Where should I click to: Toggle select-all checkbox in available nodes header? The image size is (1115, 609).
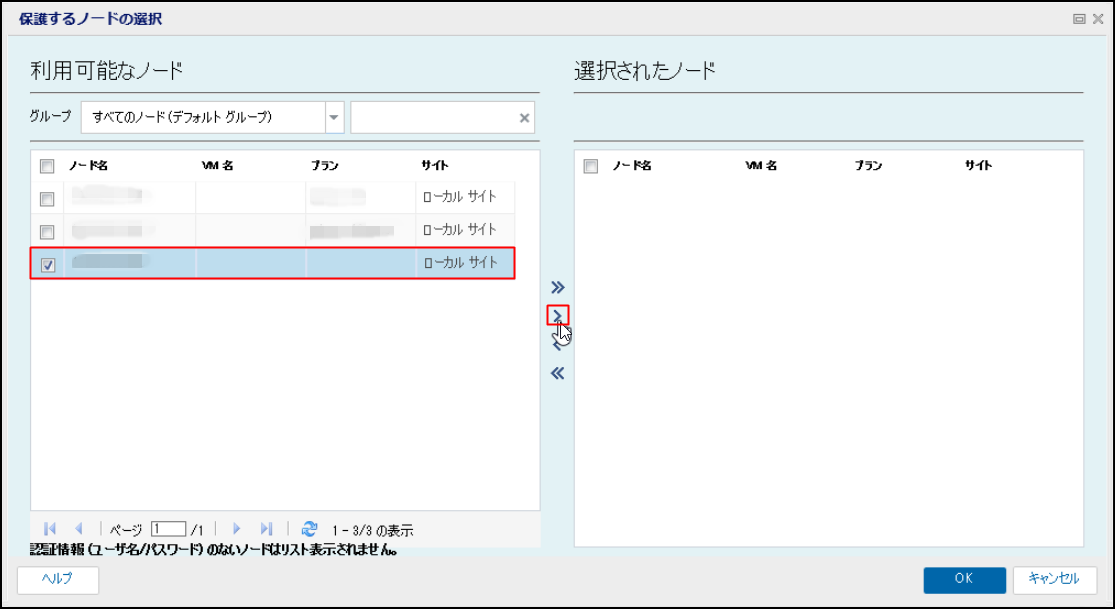[47, 166]
